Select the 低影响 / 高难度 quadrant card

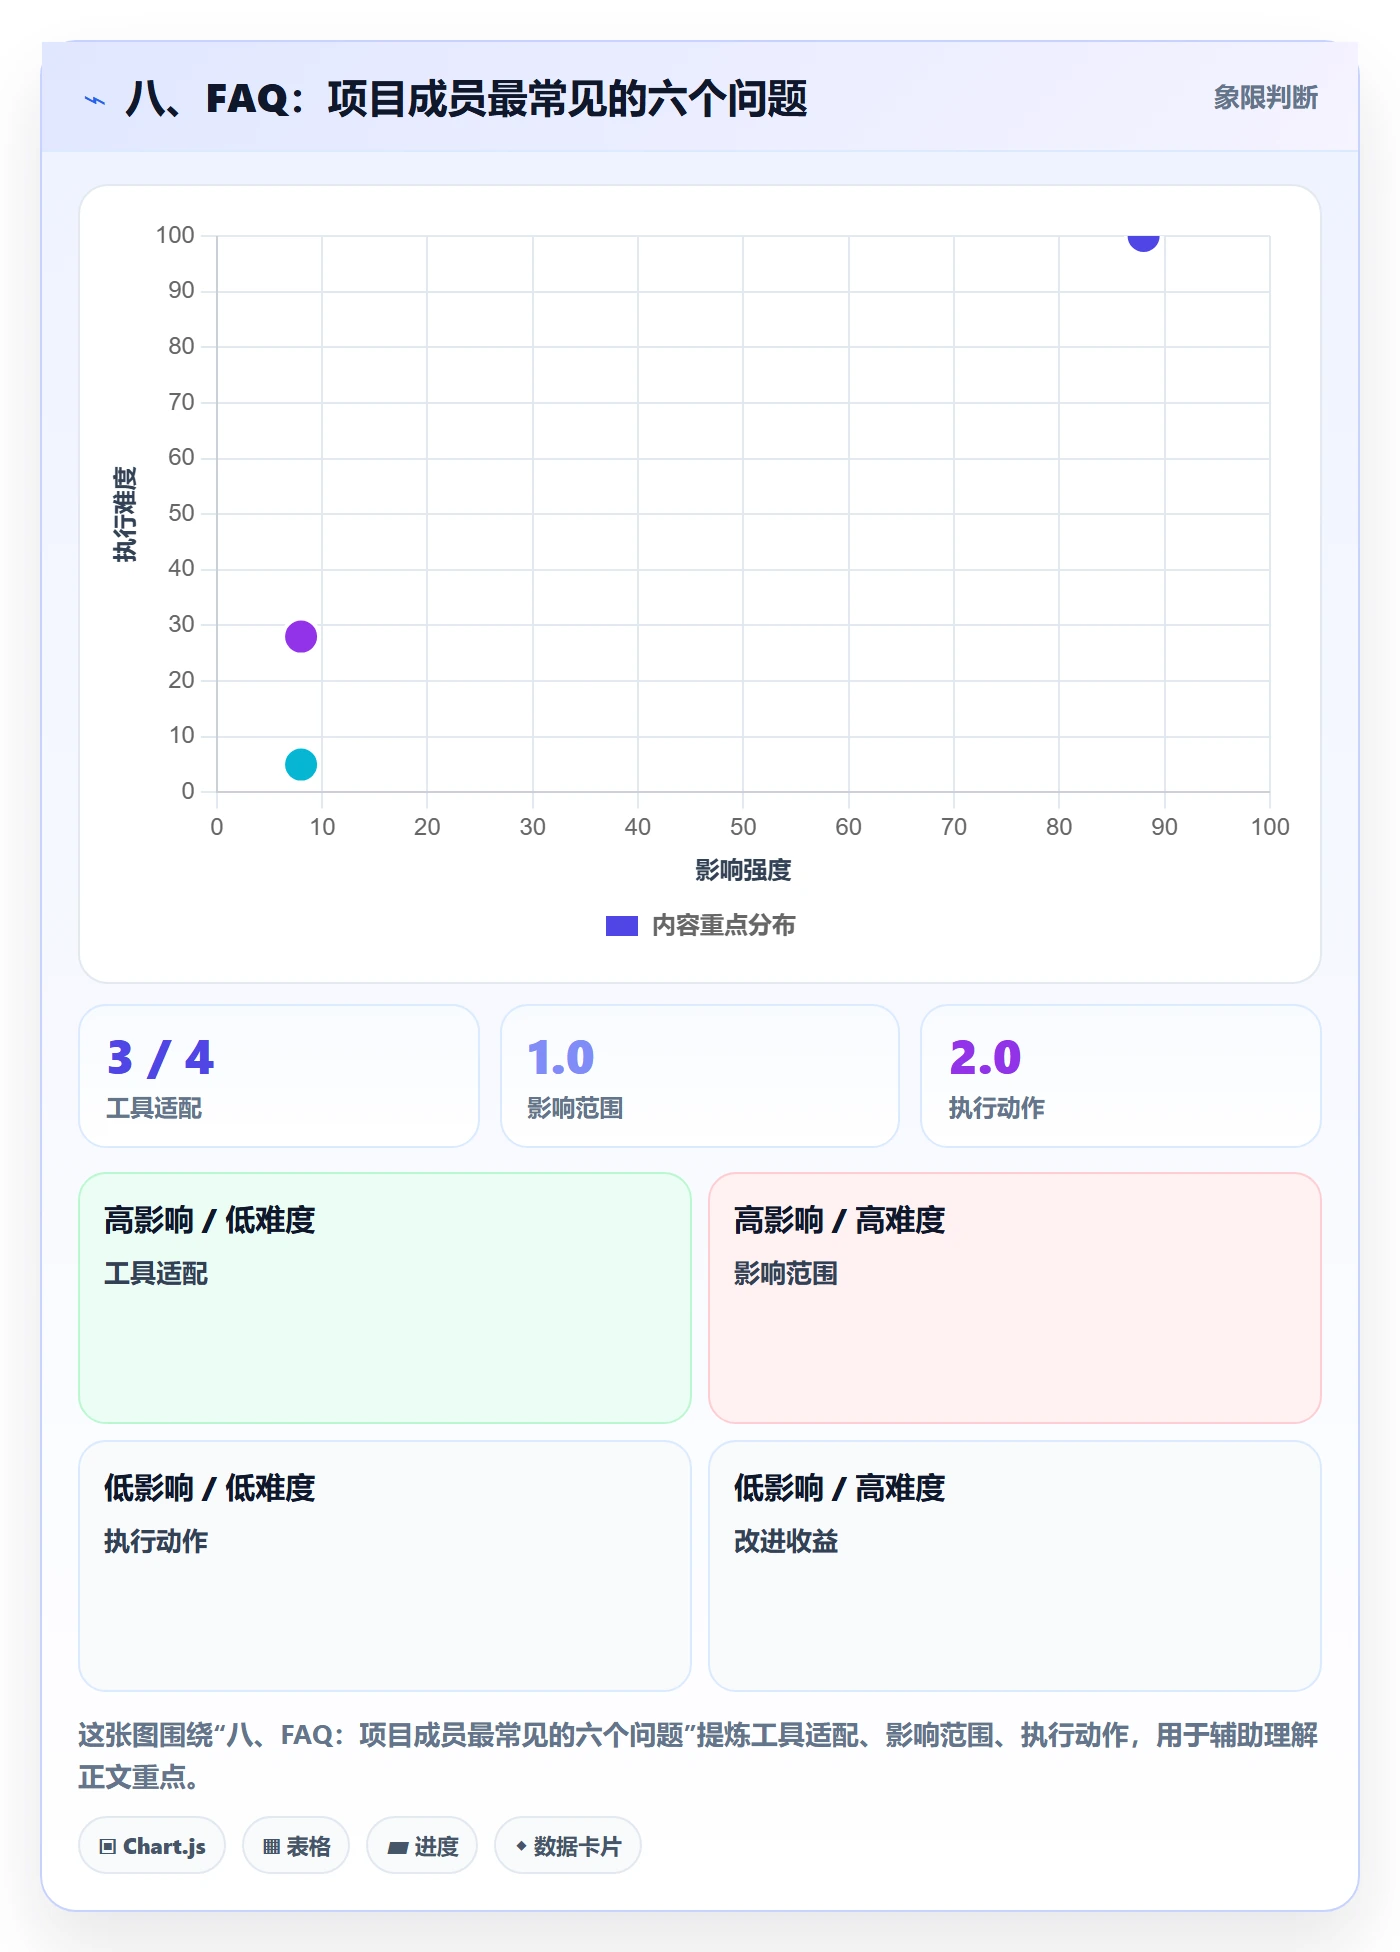click(1015, 1566)
